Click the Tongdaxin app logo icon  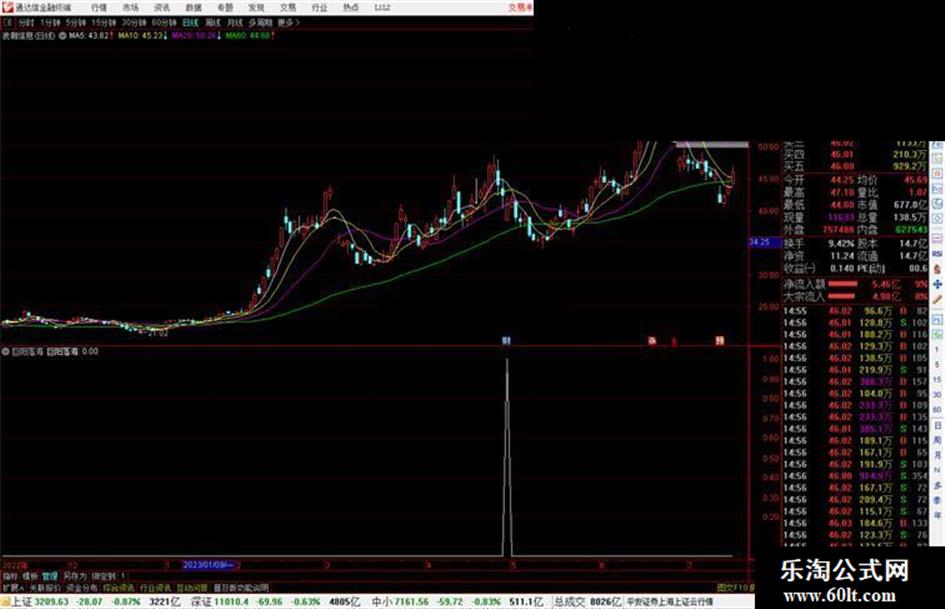[7, 7]
